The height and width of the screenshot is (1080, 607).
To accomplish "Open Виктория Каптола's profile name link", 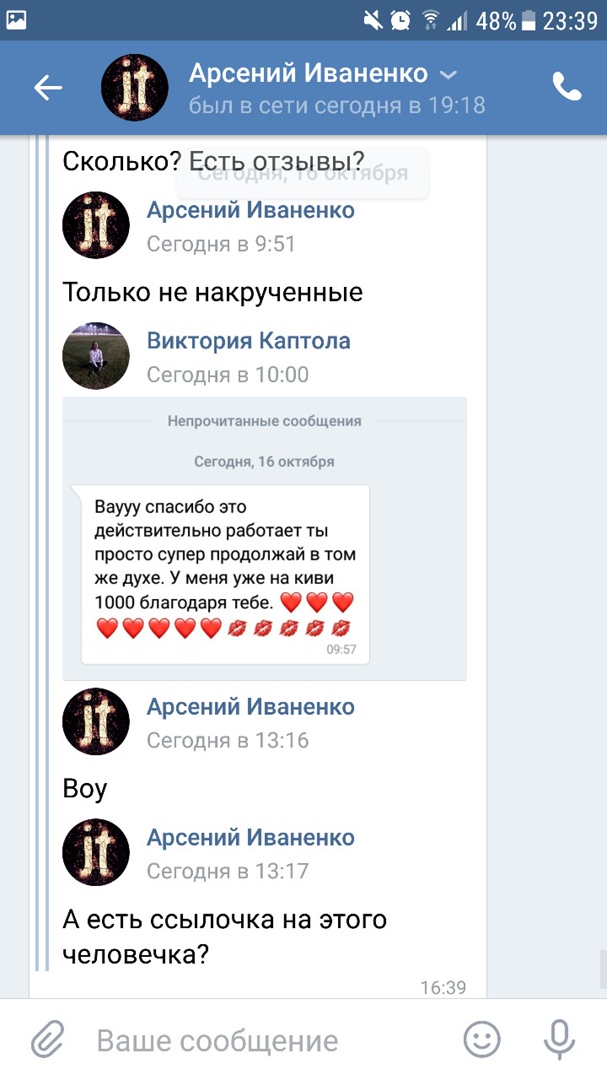I will click(248, 341).
